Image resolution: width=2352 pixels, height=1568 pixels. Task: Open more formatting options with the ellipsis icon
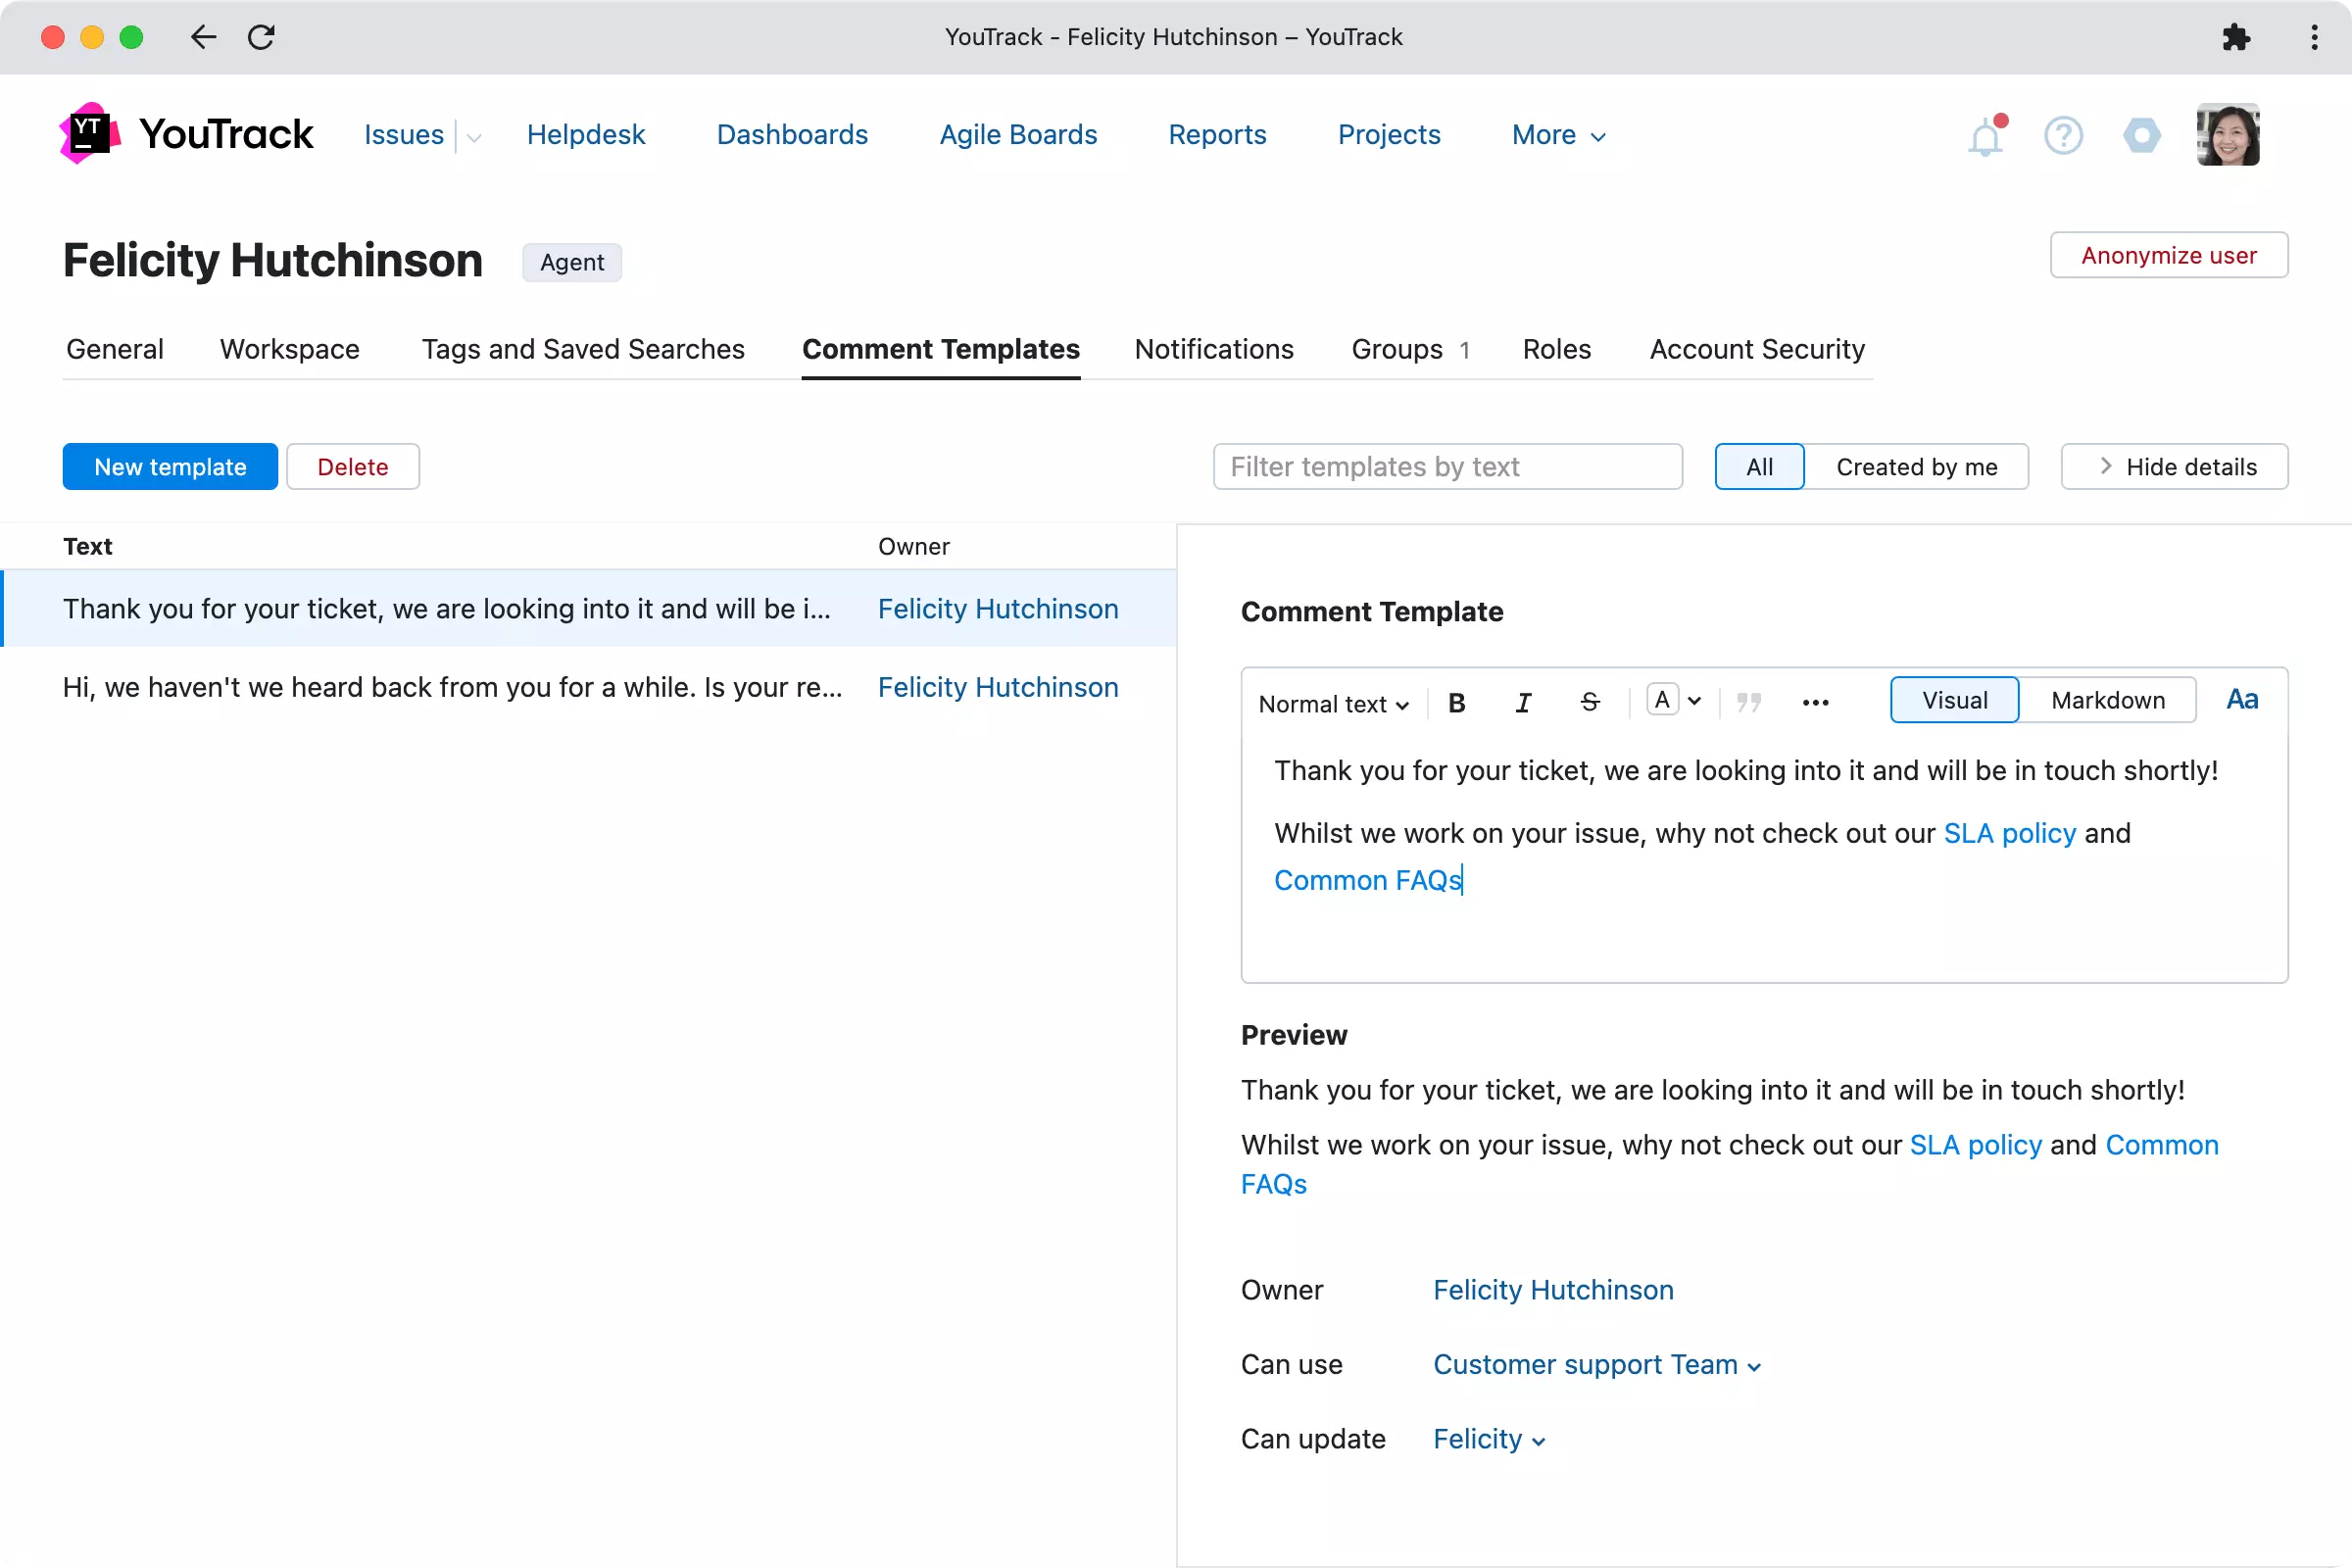point(1816,702)
